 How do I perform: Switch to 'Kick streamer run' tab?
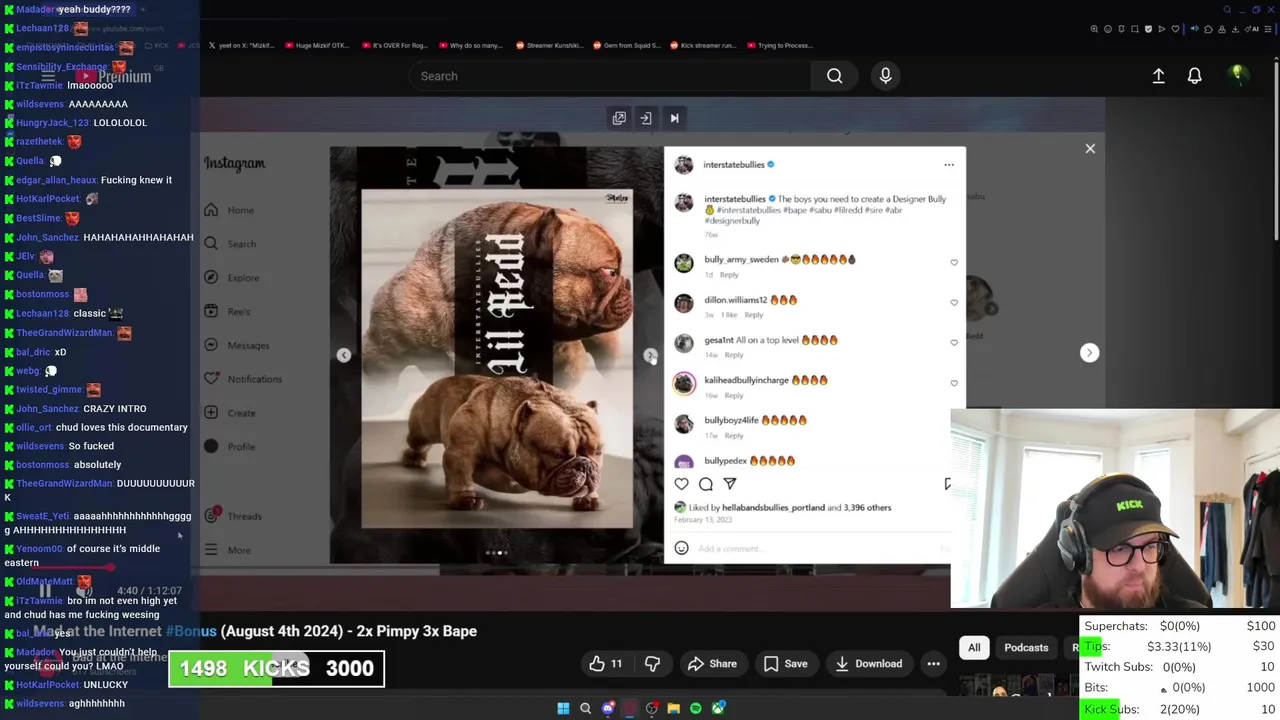704,45
